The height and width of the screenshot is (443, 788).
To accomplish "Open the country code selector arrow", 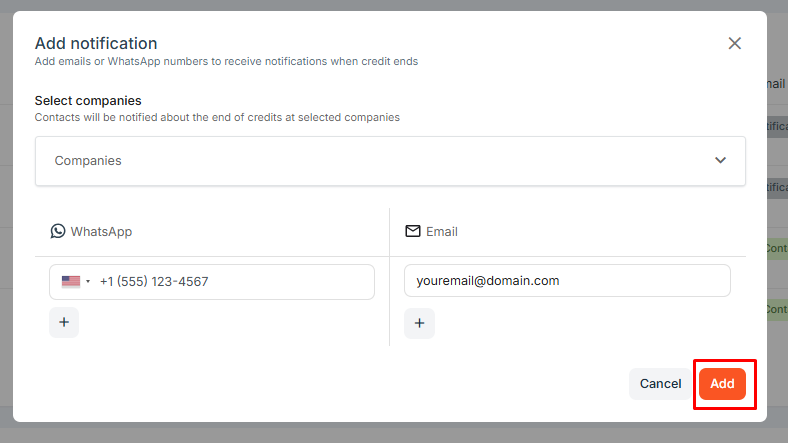I will [x=88, y=281].
